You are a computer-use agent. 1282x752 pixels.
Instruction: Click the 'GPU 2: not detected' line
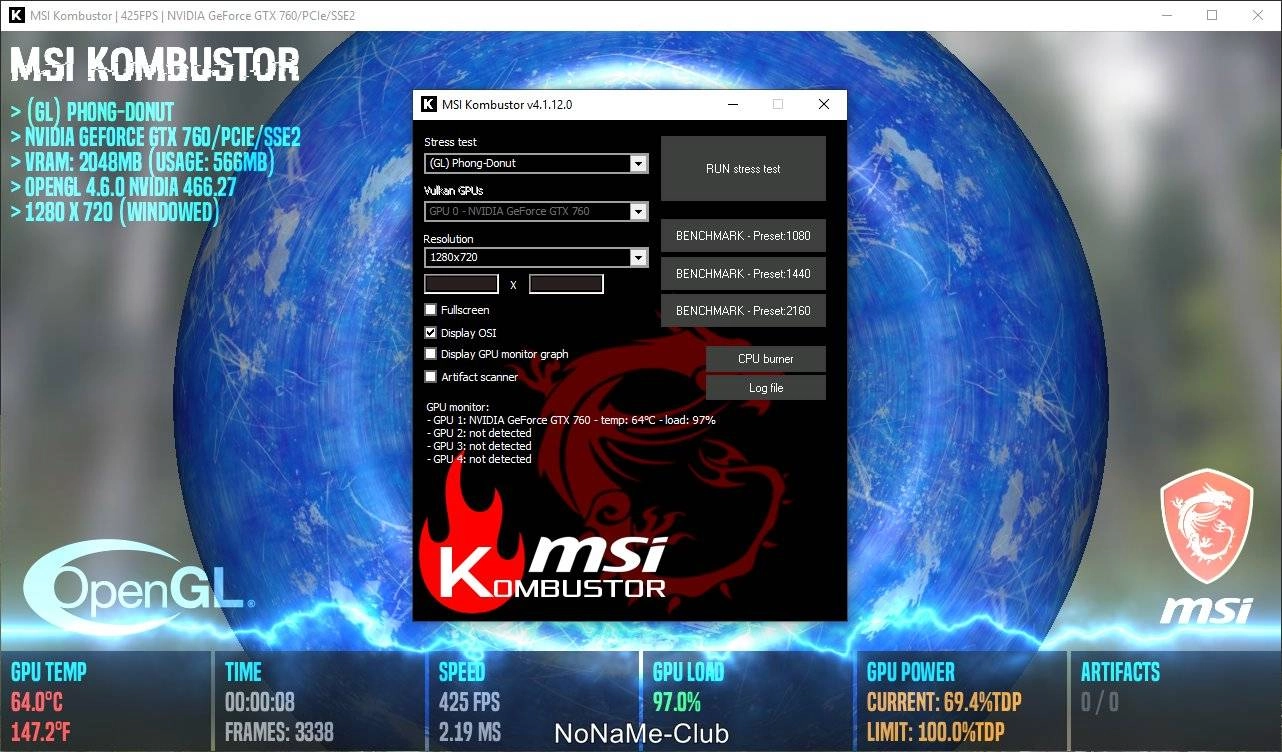[x=479, y=433]
